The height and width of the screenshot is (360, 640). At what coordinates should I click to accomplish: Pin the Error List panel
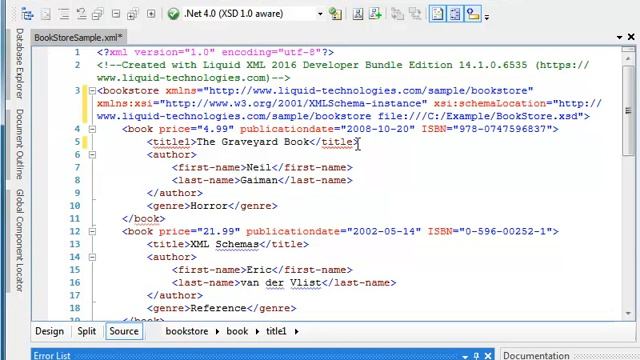pyautogui.click(x=476, y=356)
